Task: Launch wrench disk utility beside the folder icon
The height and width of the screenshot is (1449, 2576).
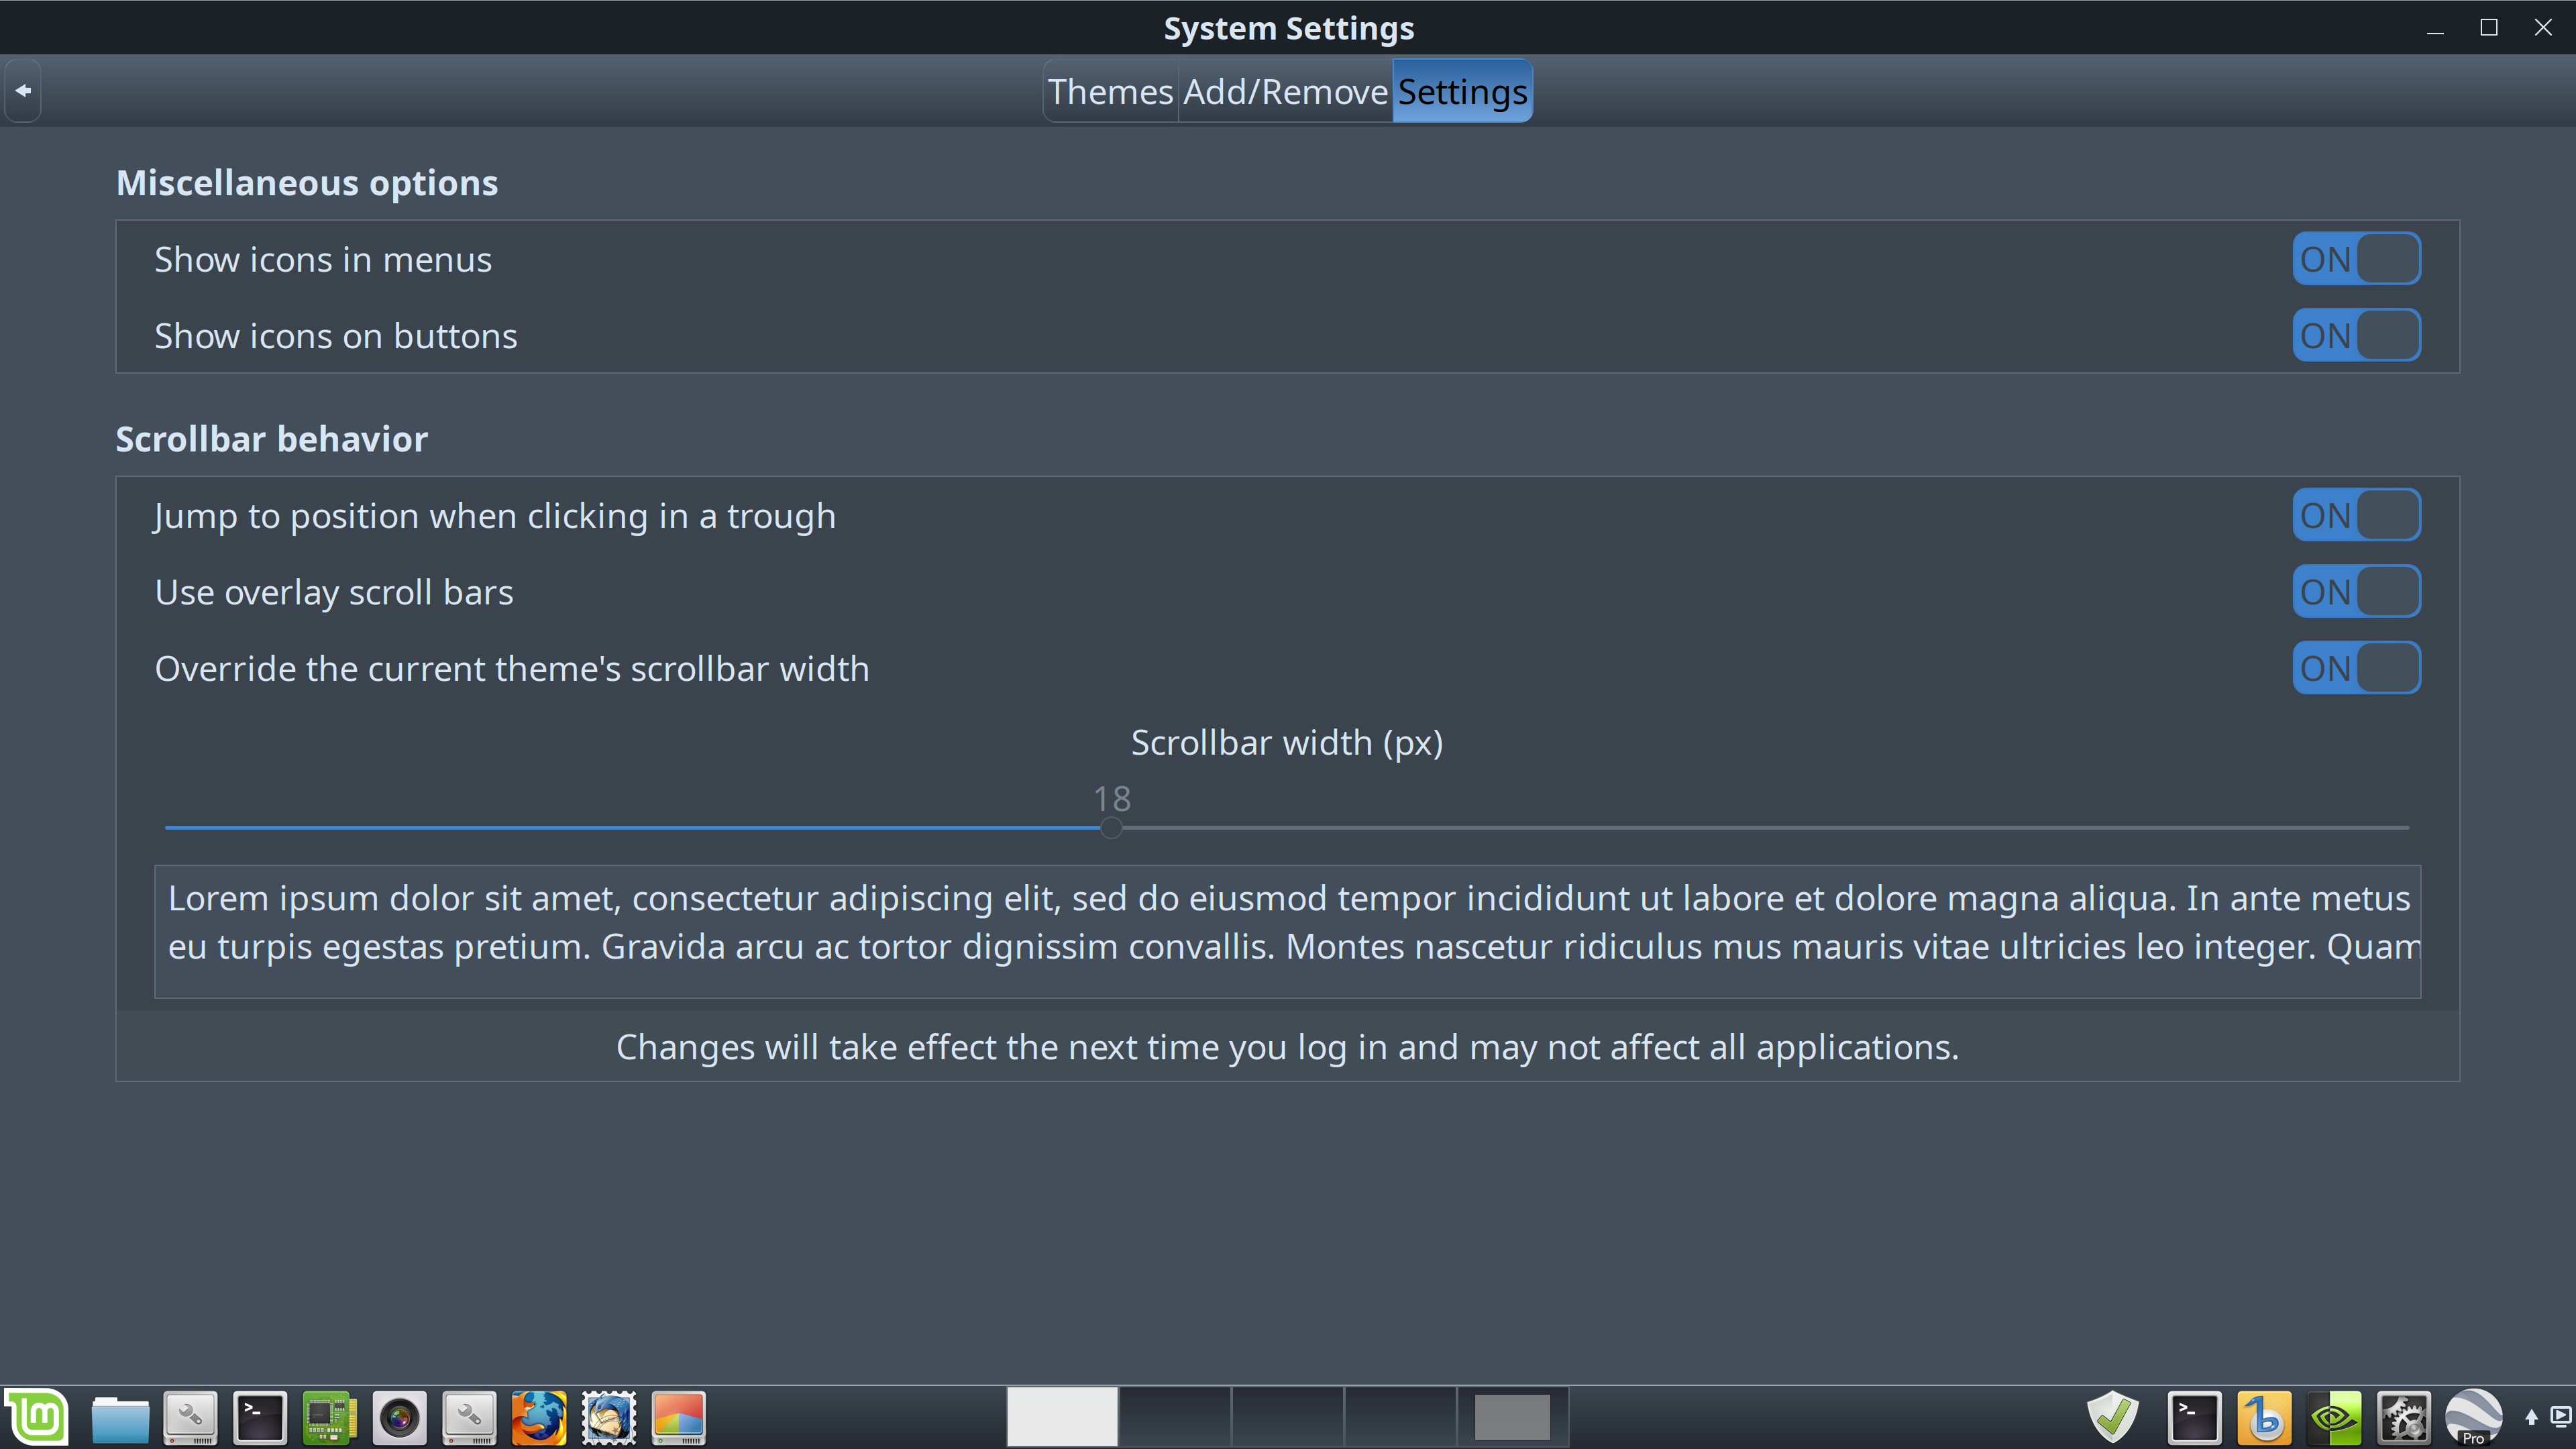Action: click(190, 1418)
